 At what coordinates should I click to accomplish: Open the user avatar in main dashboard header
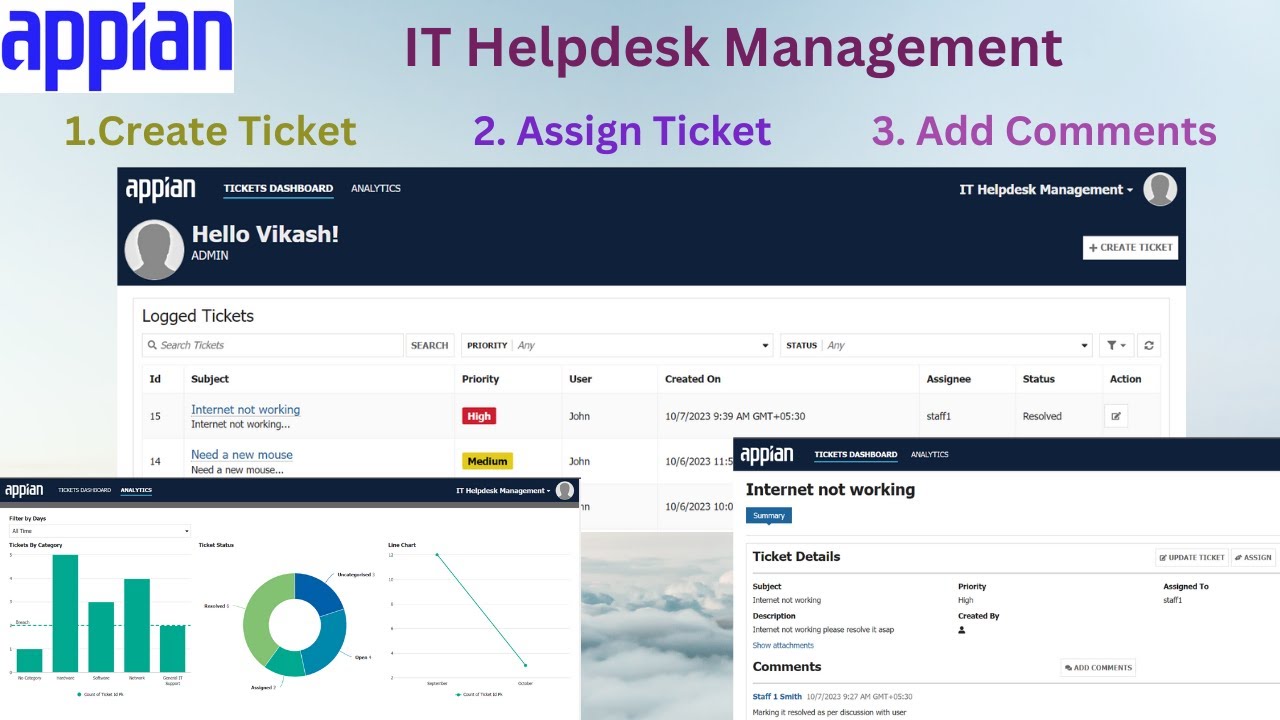[x=1160, y=189]
